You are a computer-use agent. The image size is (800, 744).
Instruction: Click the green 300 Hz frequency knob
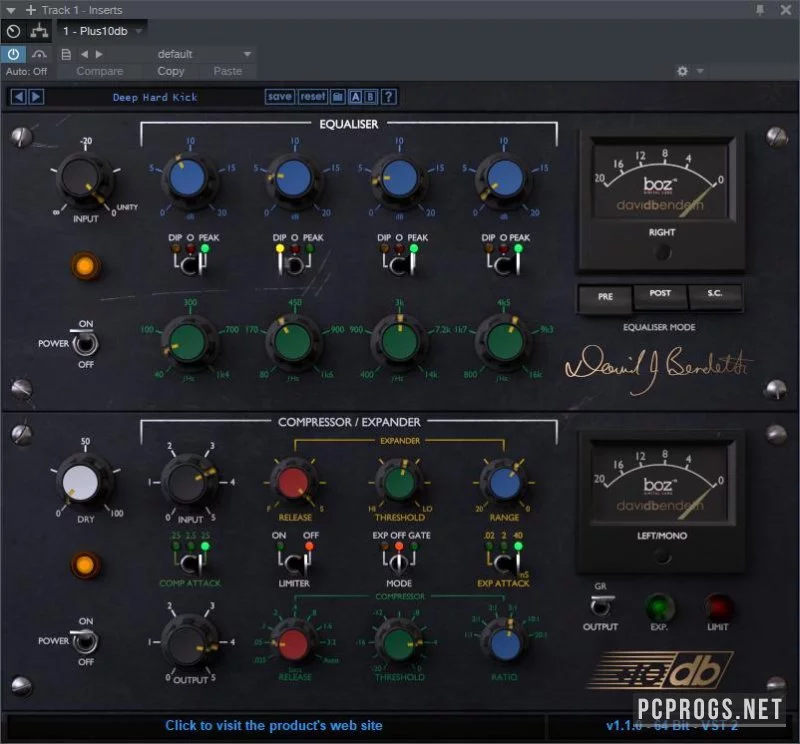188,342
